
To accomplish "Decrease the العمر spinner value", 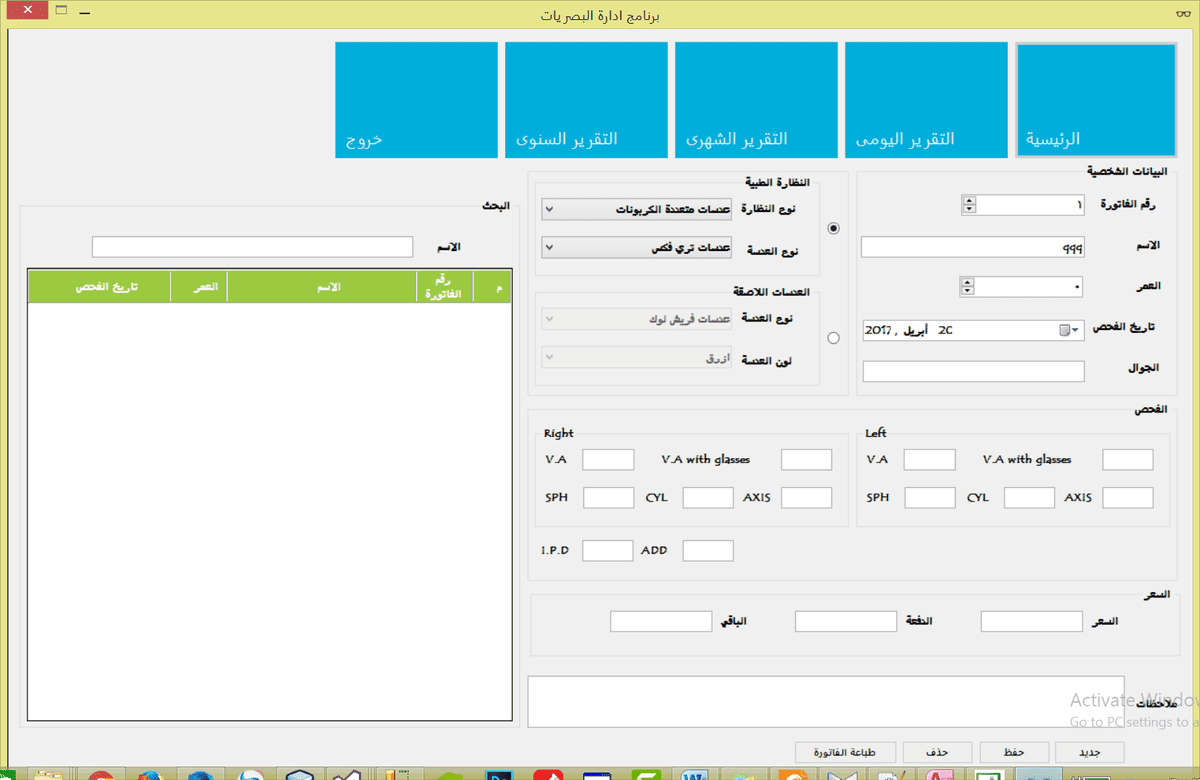I will [967, 291].
